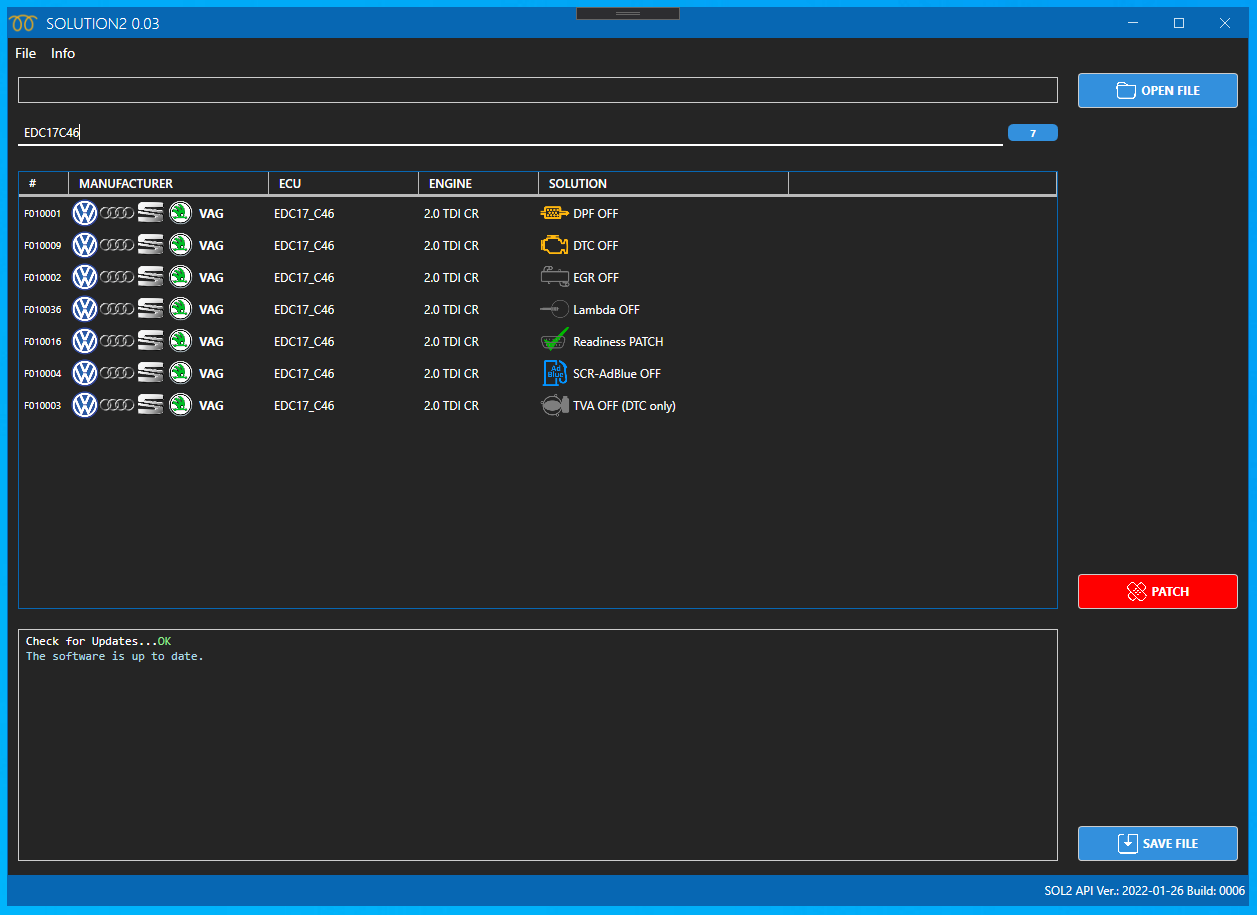Select the SCR-AdBlue OFF solution text
1257x915 pixels.
[x=617, y=374]
